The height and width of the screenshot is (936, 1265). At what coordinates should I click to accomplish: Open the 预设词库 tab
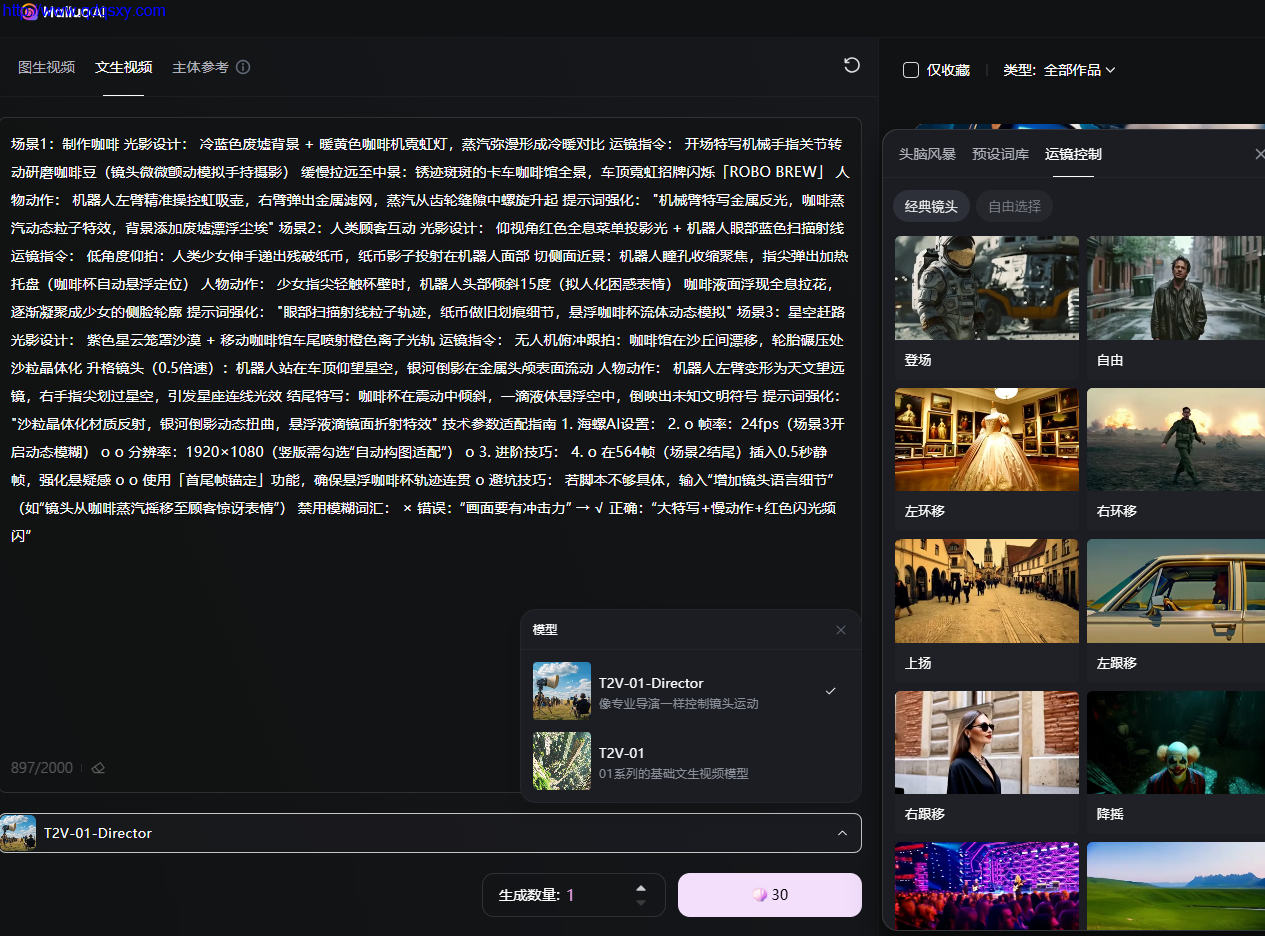[1000, 154]
